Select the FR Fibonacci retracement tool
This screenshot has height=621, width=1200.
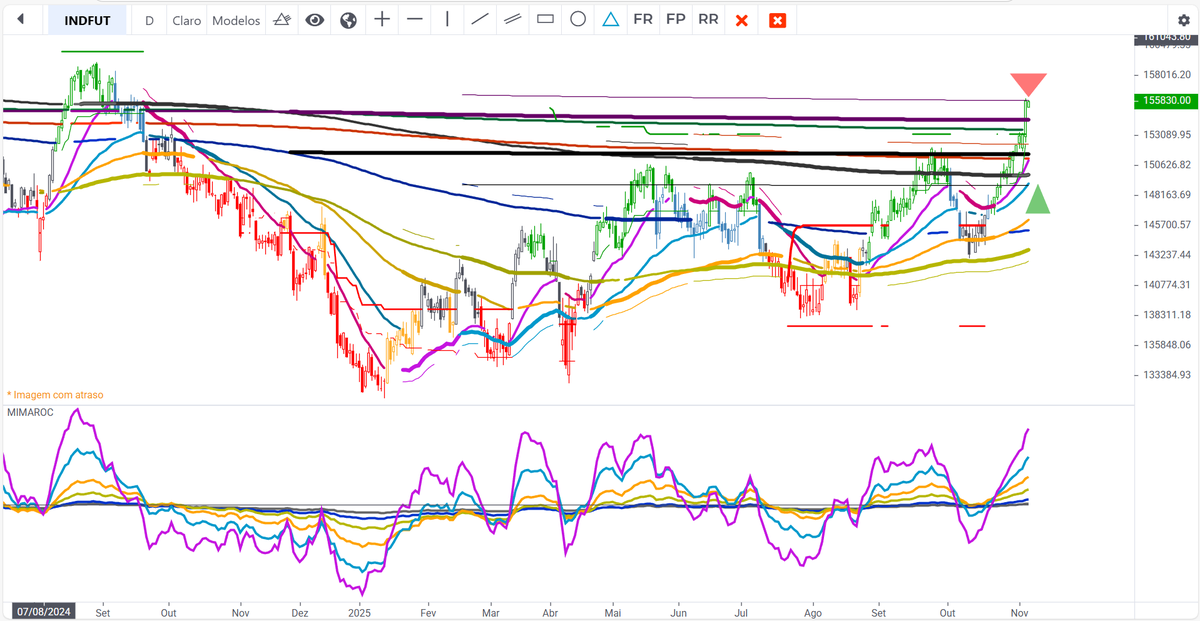coord(643,20)
